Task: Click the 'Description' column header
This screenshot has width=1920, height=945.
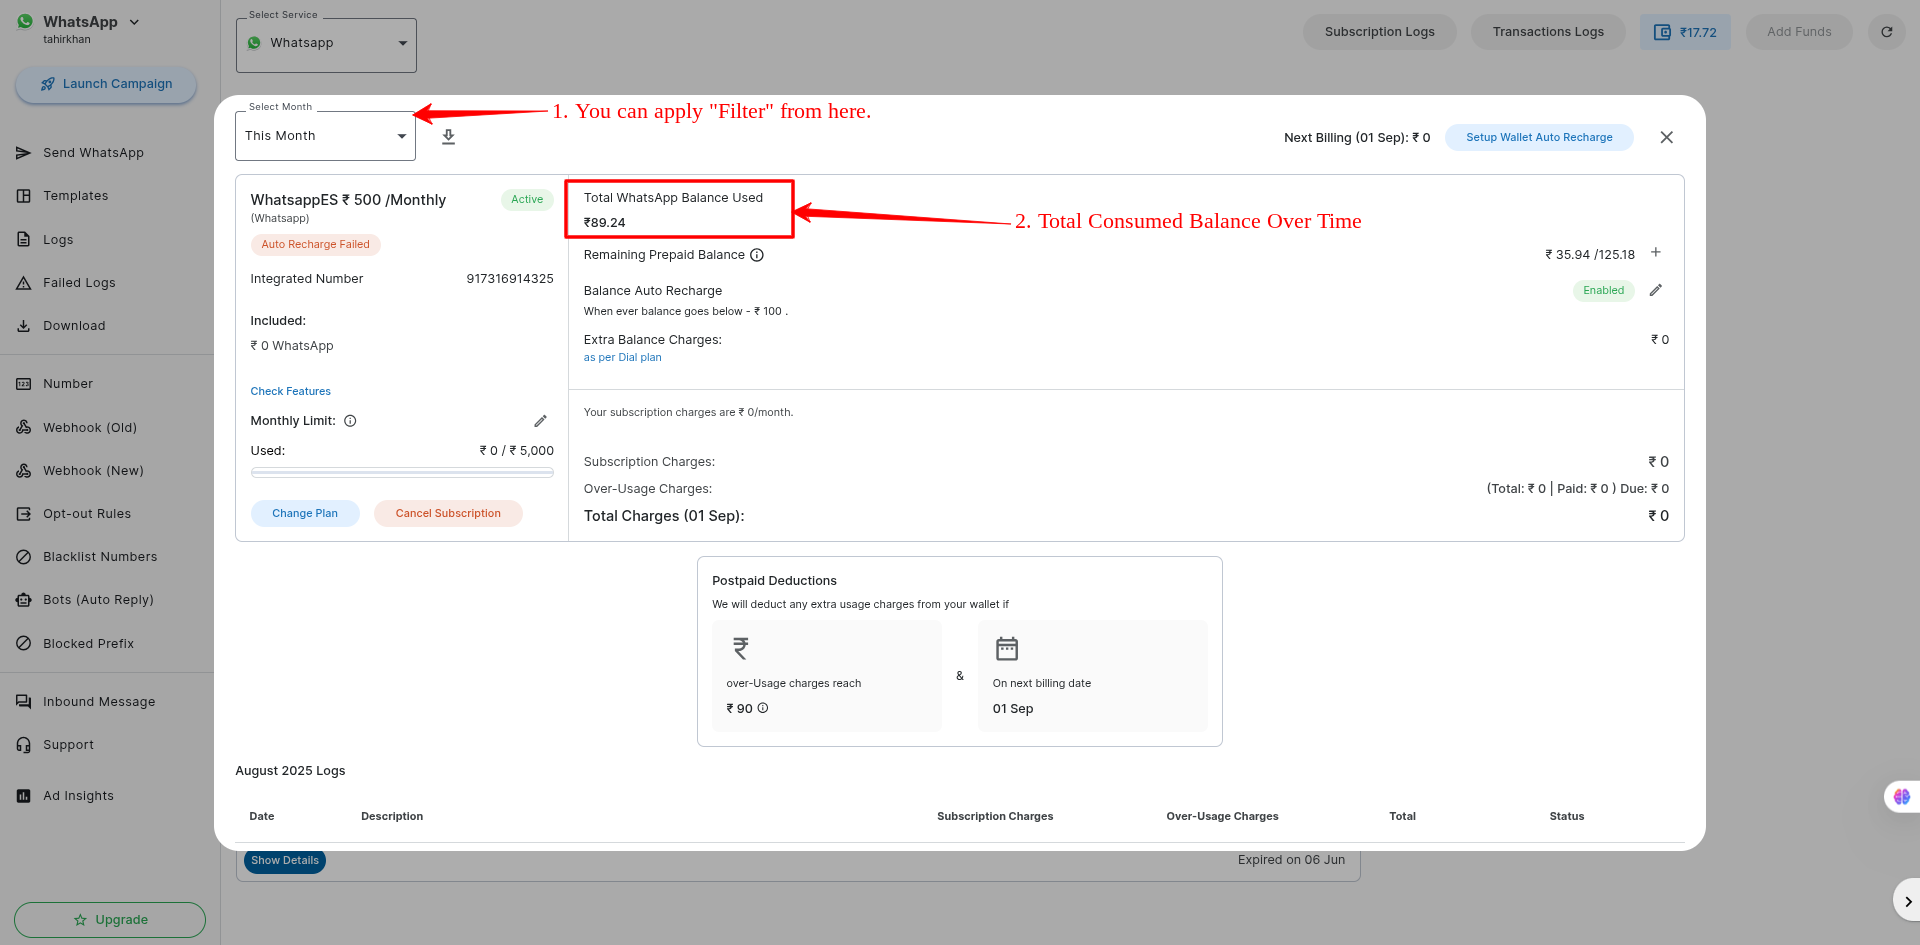Action: 392,817
